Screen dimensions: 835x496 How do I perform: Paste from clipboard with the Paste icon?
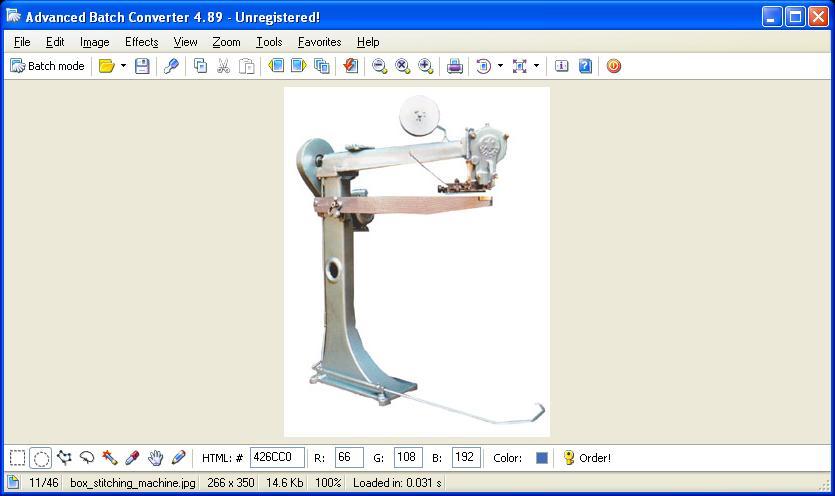[246, 66]
